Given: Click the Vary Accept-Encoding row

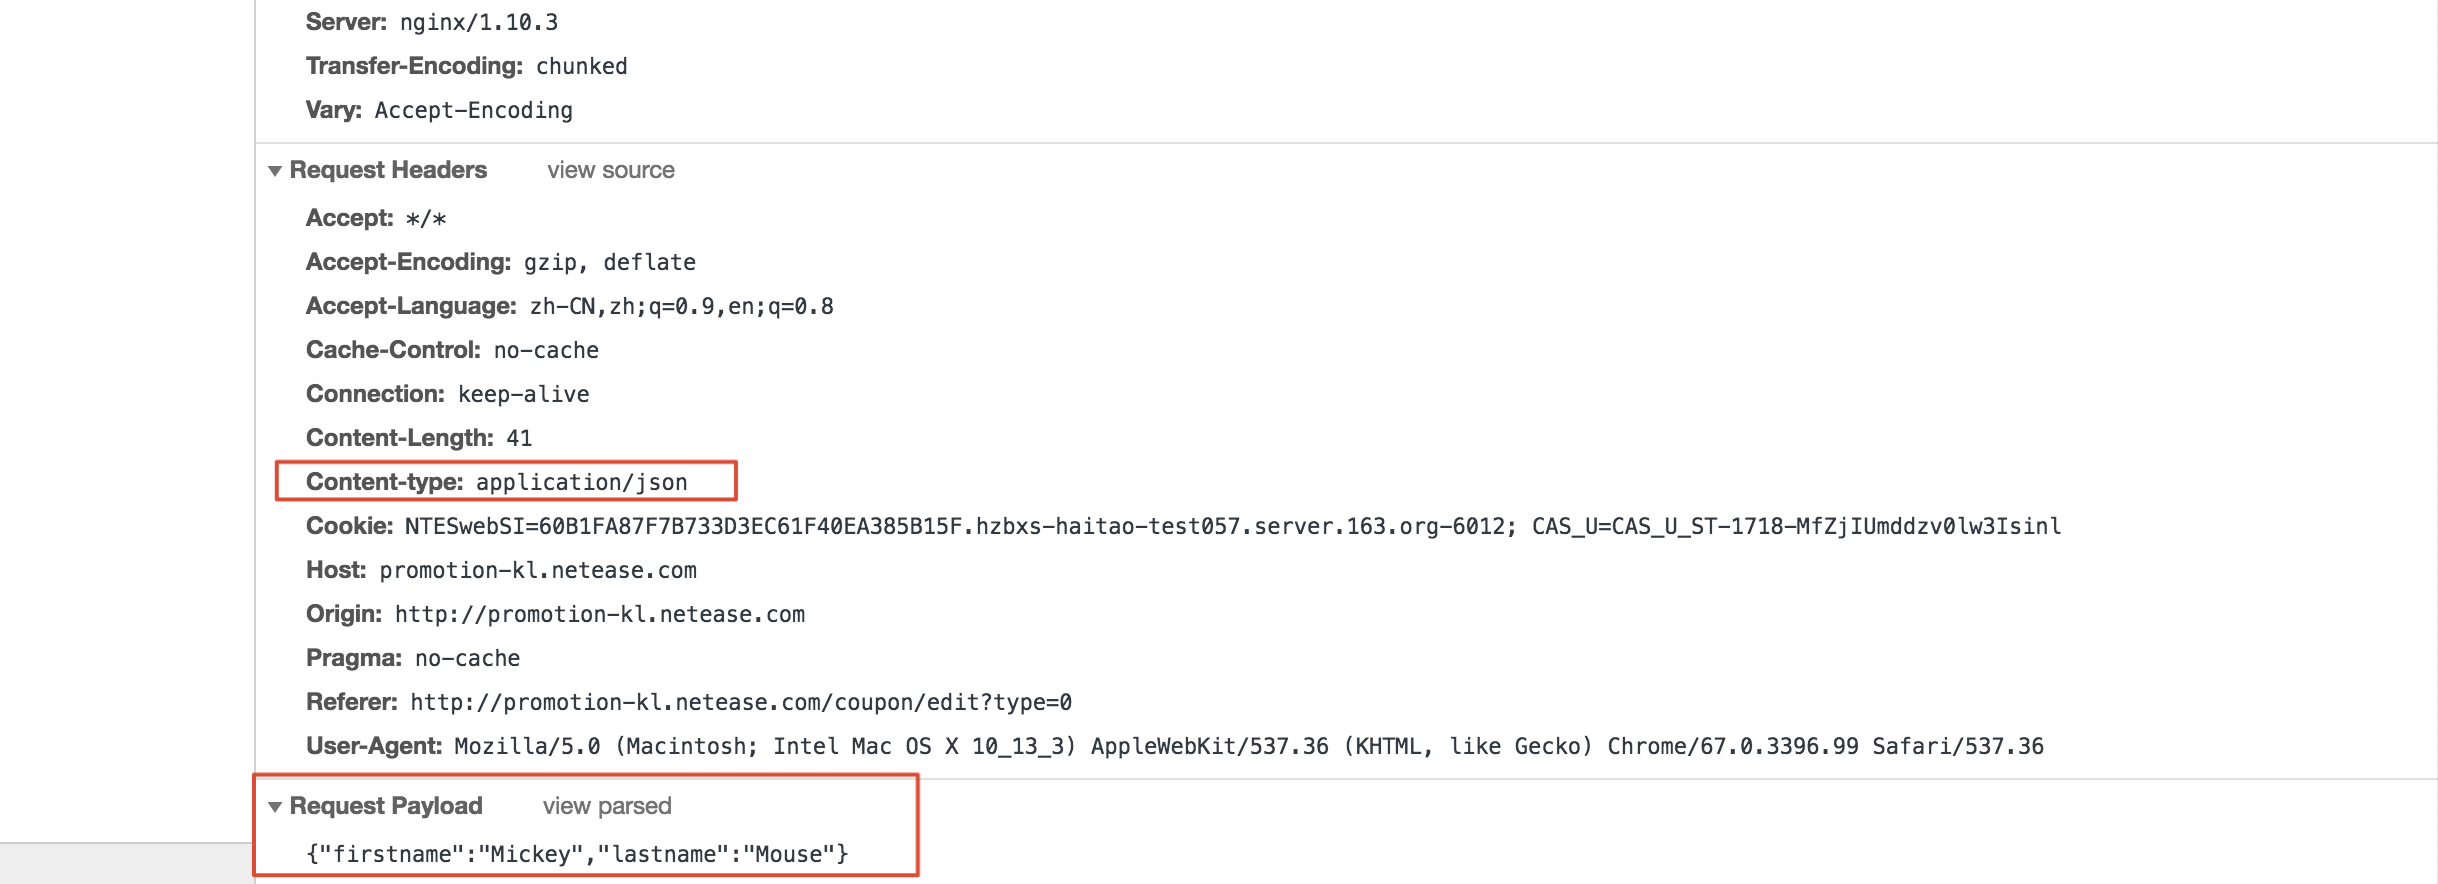Looking at the screenshot, I should (x=440, y=110).
